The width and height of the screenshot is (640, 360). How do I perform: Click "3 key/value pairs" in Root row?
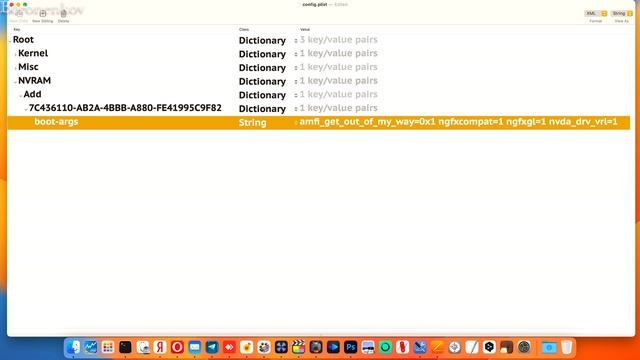pos(338,40)
